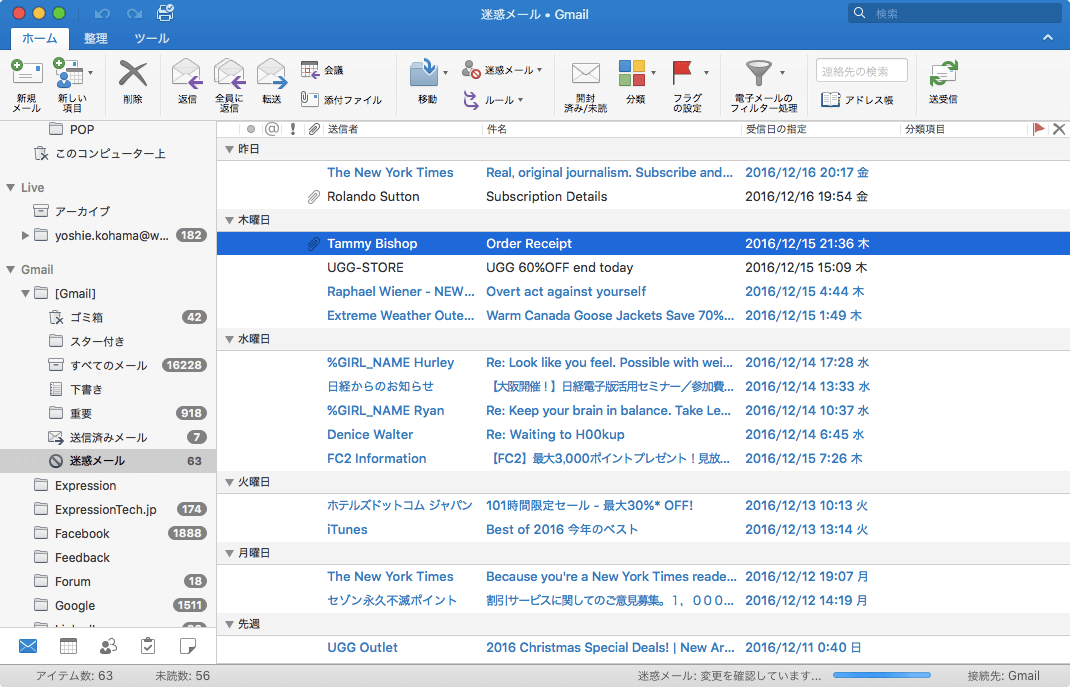Collapse the 木曜日 message group
This screenshot has height=687, width=1070.
pos(227,219)
